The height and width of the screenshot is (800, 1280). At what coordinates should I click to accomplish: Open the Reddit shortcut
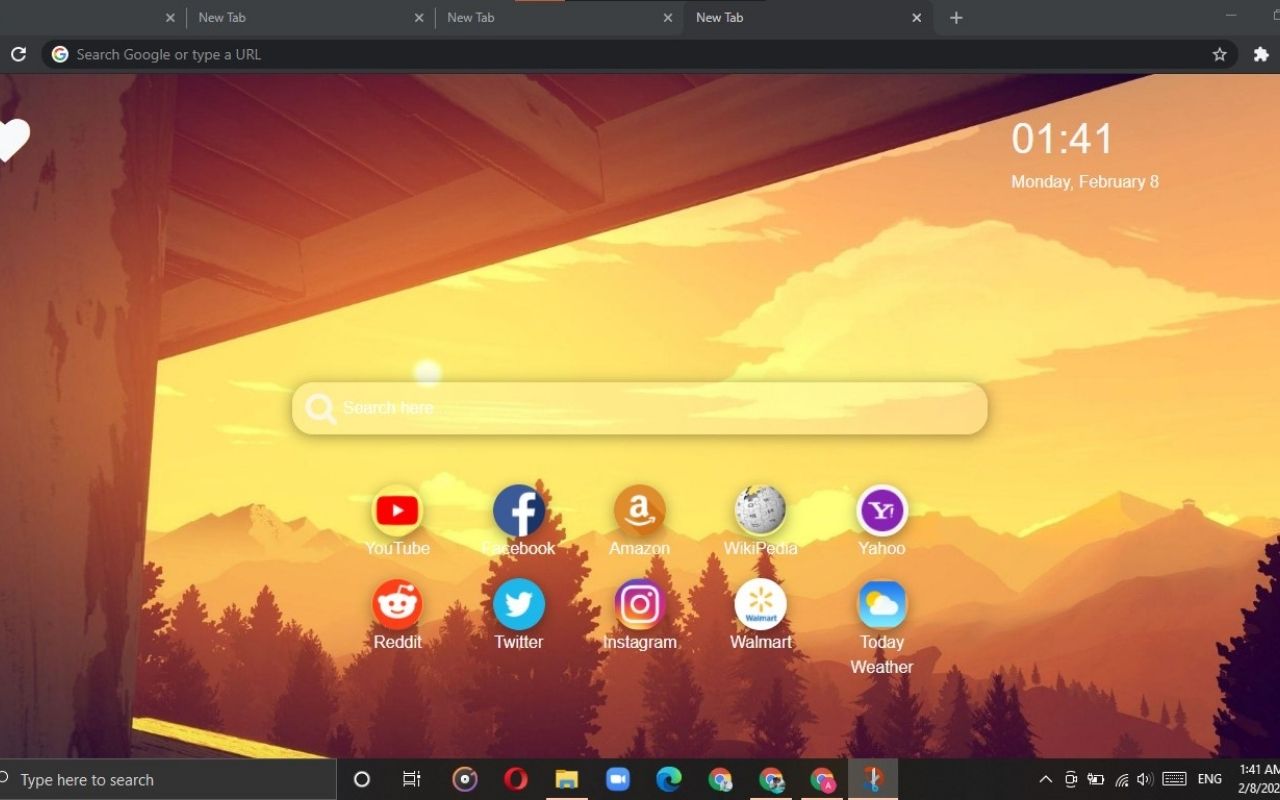point(397,603)
